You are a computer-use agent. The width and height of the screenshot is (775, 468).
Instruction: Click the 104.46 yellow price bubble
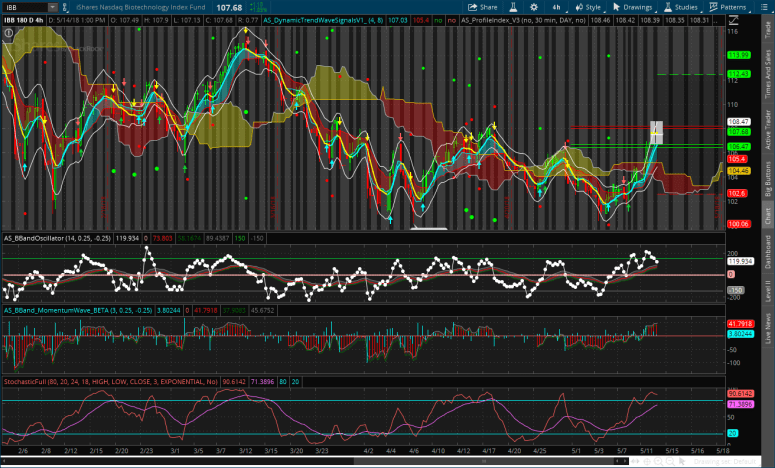click(x=738, y=170)
